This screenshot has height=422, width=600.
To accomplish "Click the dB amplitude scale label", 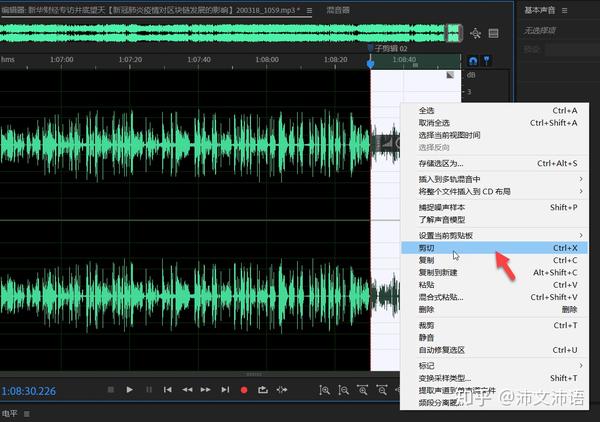I will click(471, 75).
